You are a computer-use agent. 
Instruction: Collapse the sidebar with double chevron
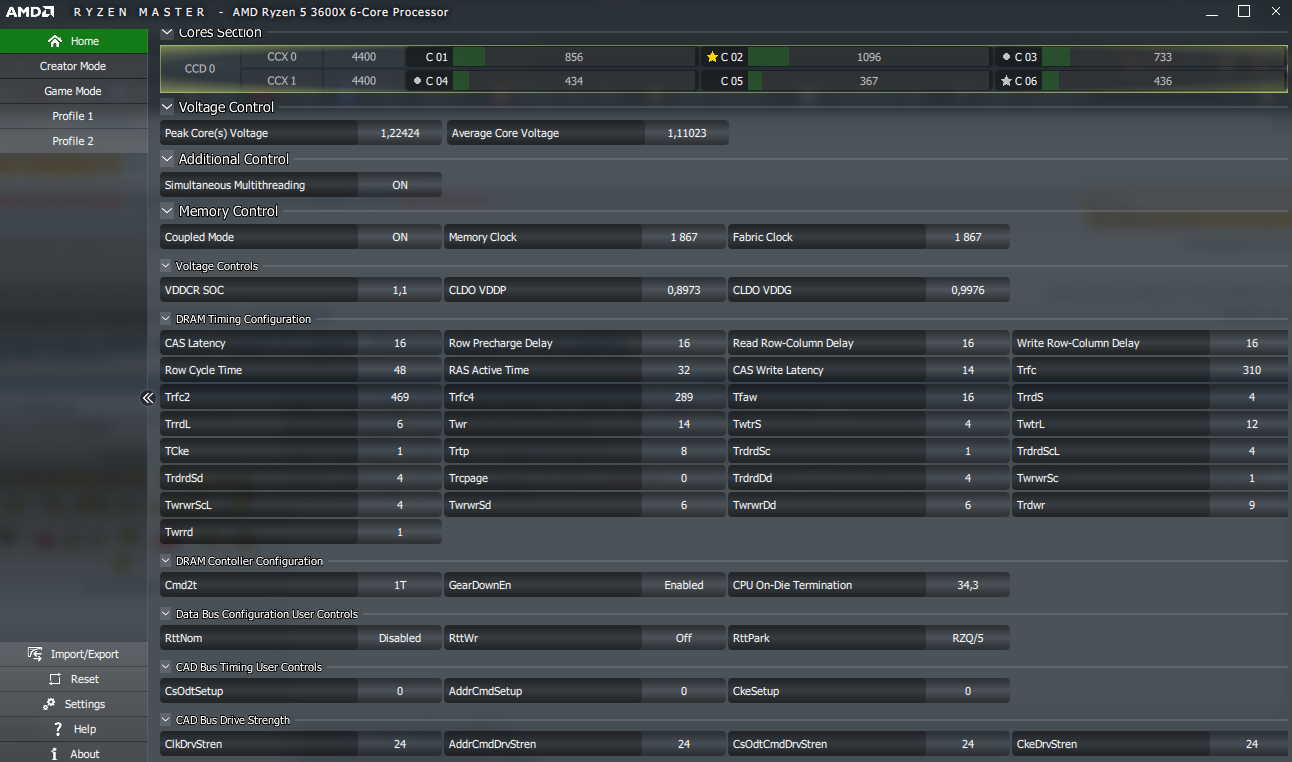point(148,397)
